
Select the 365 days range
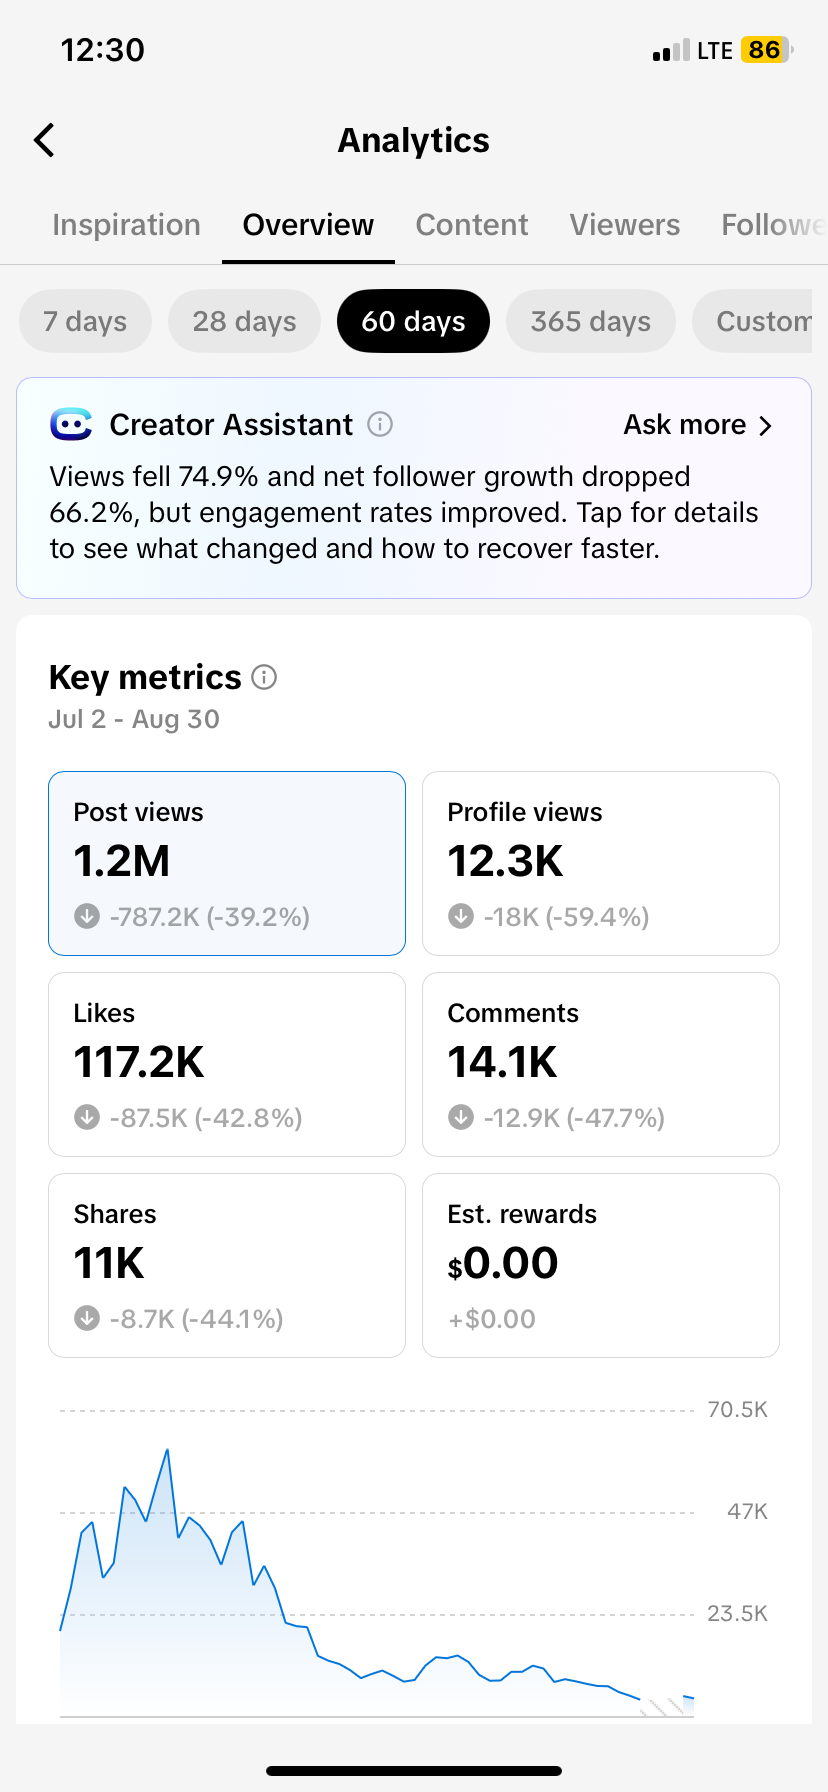coord(590,321)
